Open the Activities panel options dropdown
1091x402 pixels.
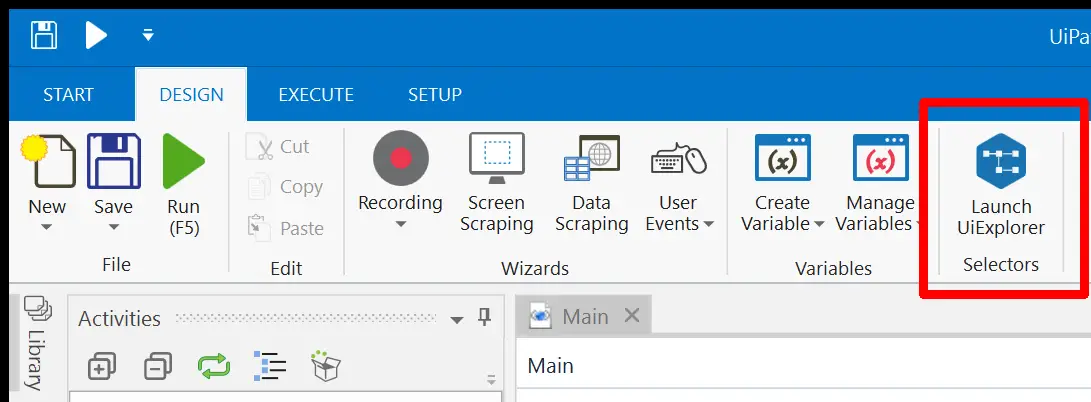point(456,319)
